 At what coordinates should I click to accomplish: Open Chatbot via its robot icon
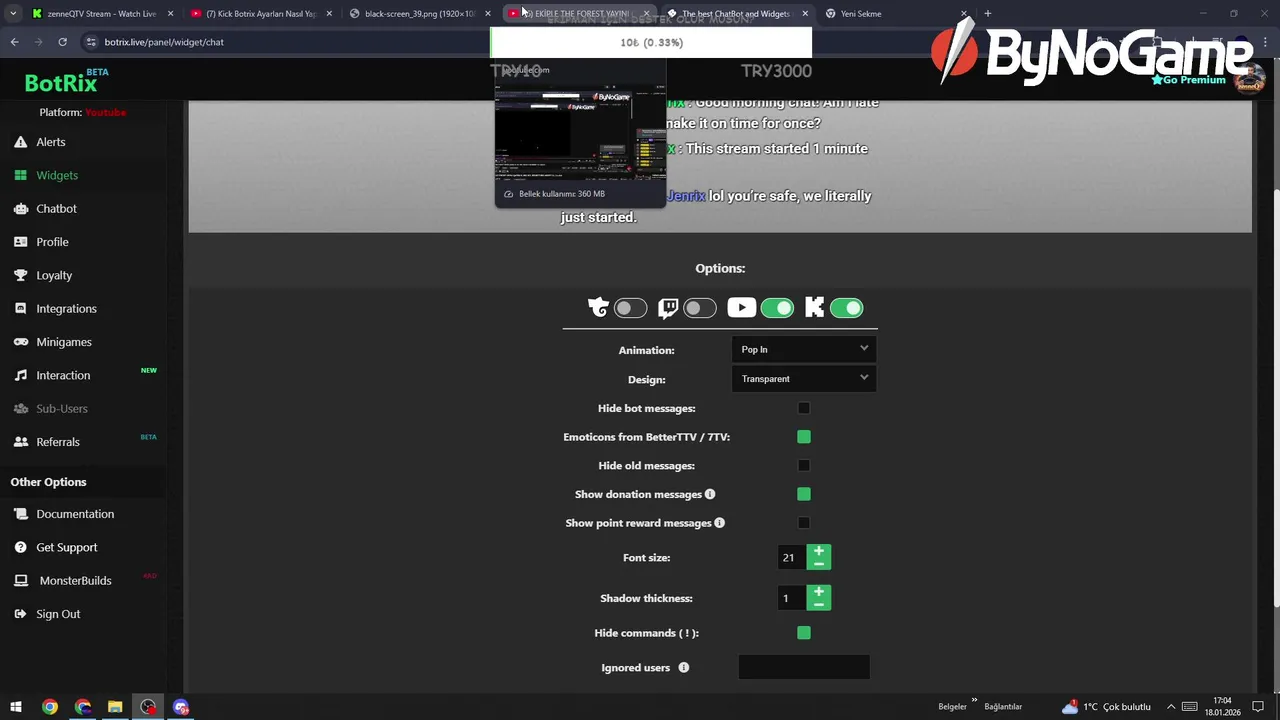point(20,208)
